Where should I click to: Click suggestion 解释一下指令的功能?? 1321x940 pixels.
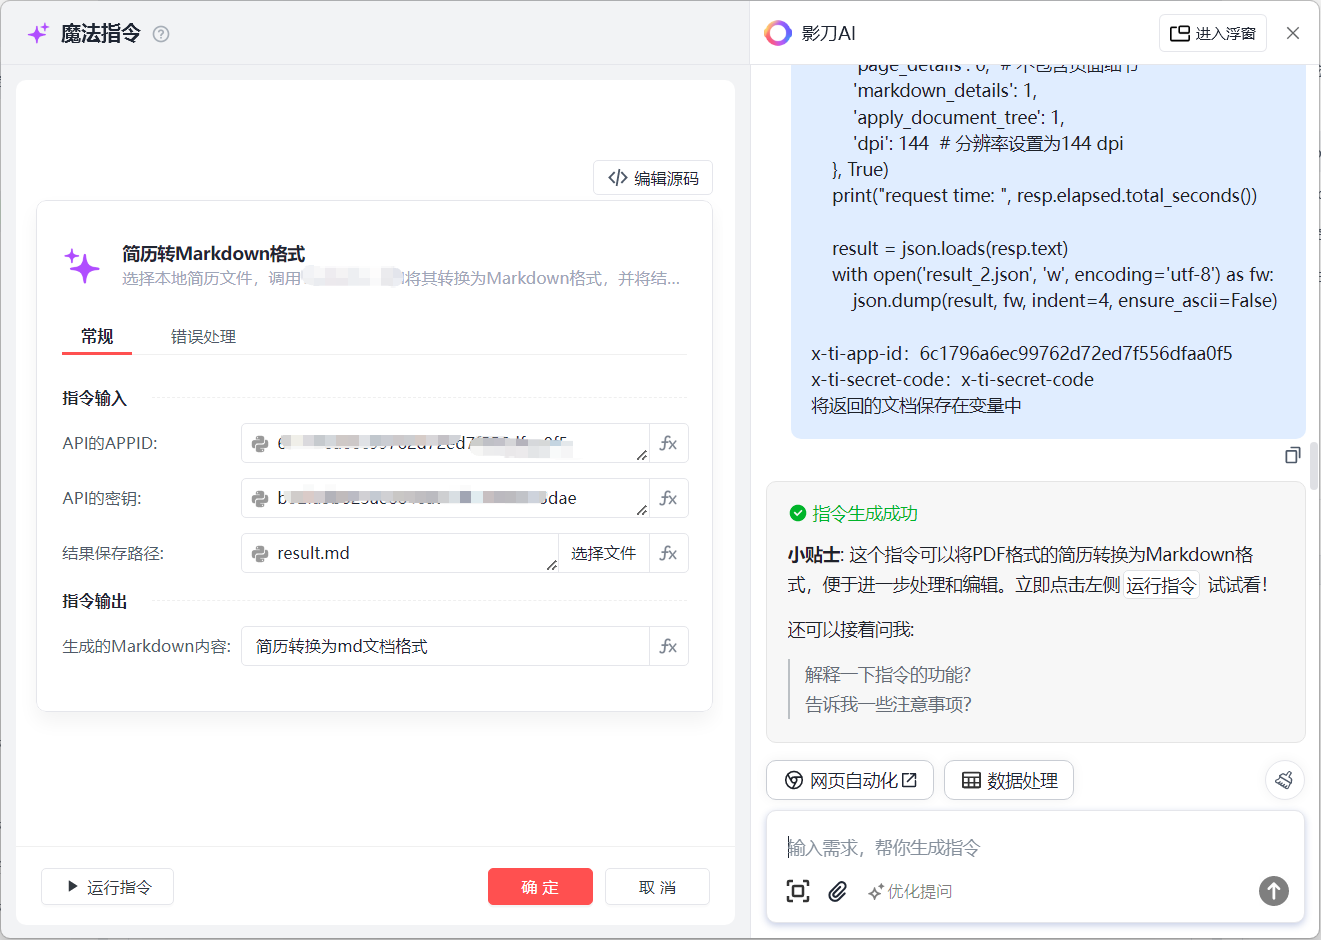point(888,674)
